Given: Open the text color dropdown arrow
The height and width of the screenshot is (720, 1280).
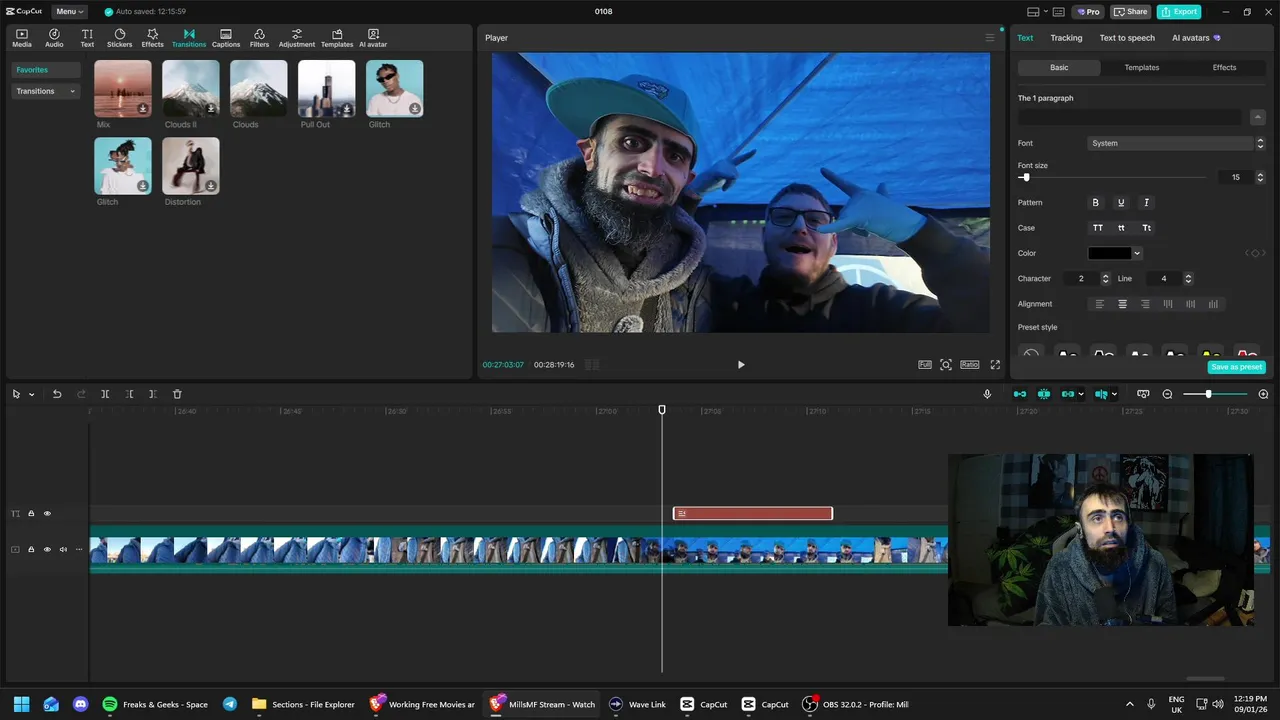Looking at the screenshot, I should pos(1137,253).
